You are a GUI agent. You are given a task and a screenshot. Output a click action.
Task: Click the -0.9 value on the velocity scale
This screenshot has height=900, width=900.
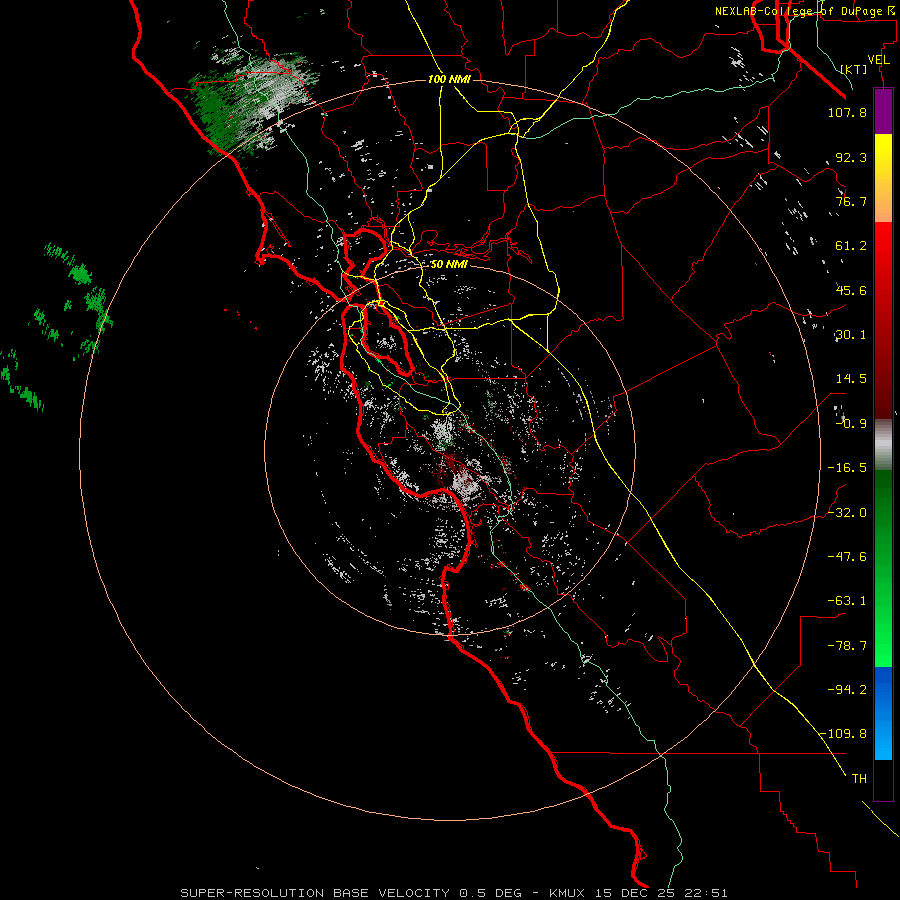point(851,424)
